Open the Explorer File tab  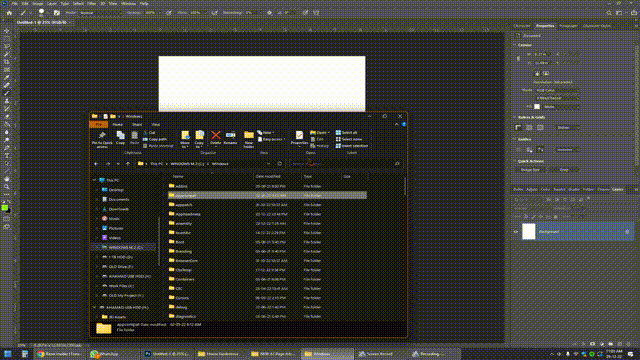(x=98, y=124)
